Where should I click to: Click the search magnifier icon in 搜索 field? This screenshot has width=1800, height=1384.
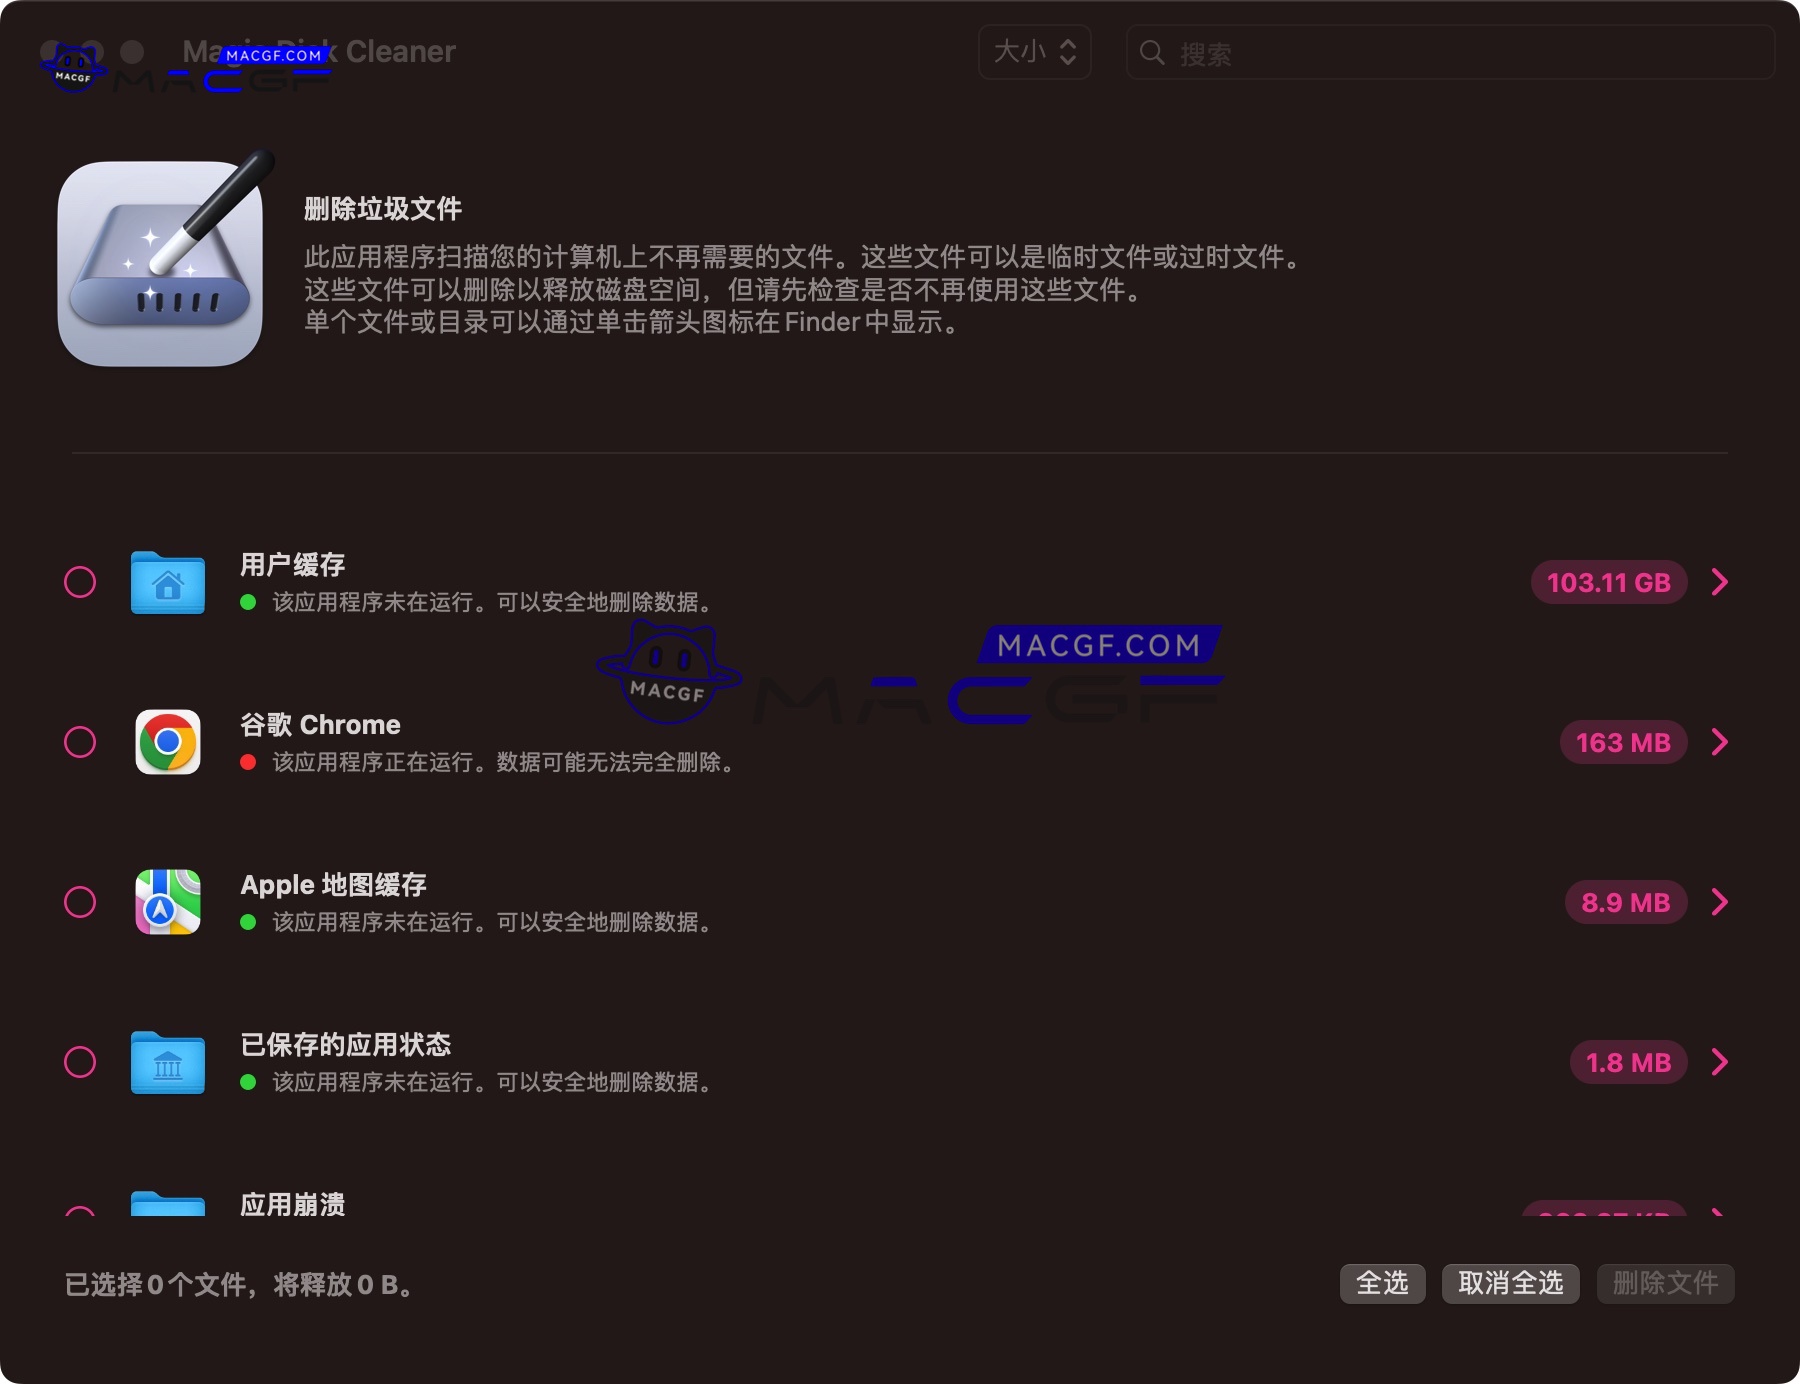pos(1152,53)
